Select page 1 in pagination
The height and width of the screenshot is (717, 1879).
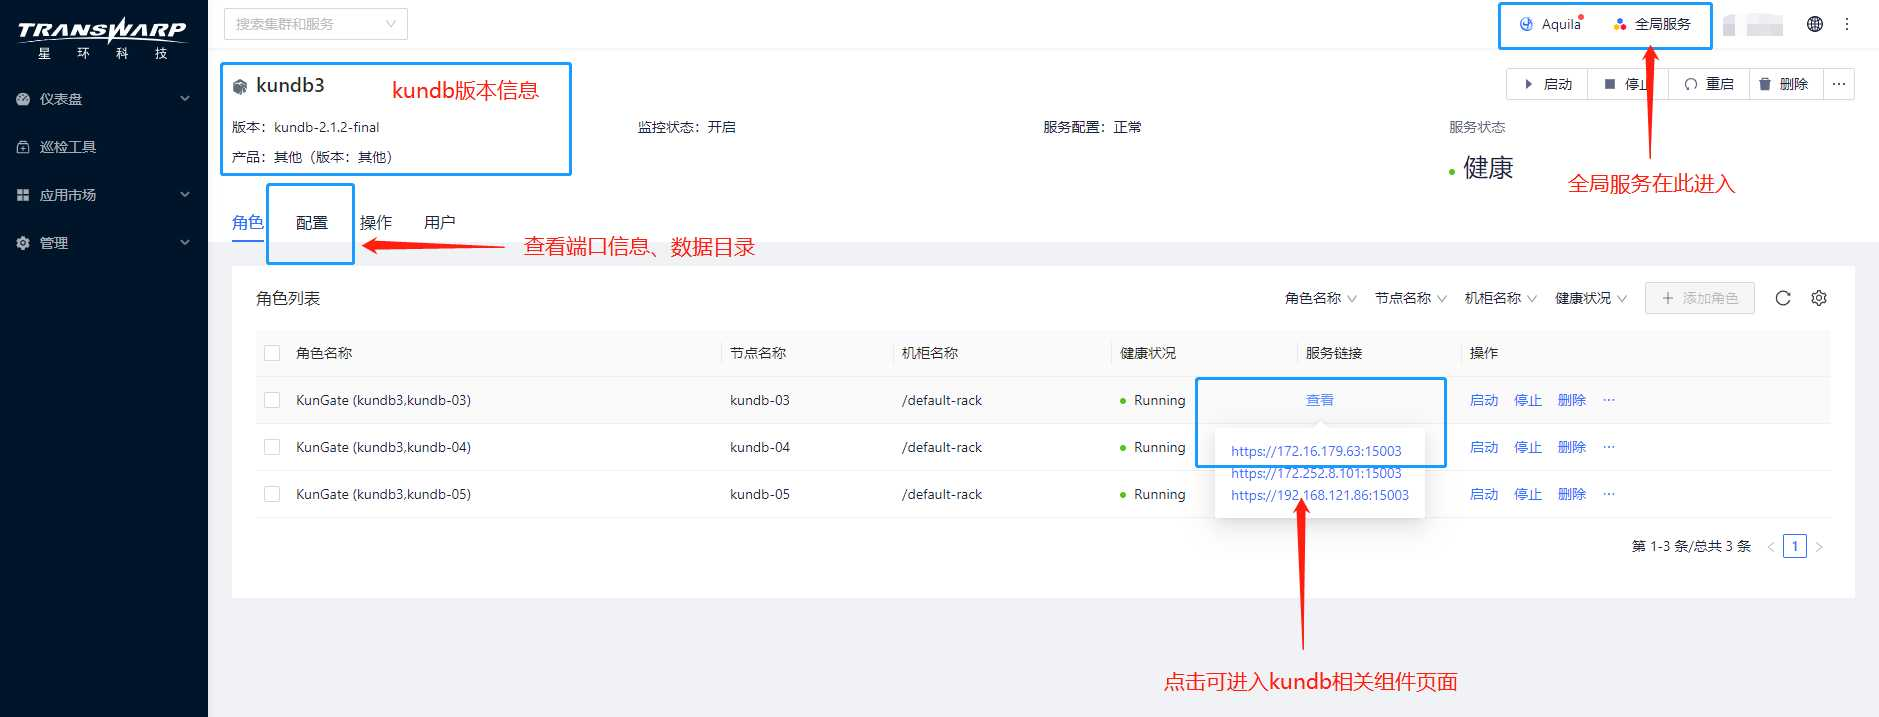point(1795,546)
